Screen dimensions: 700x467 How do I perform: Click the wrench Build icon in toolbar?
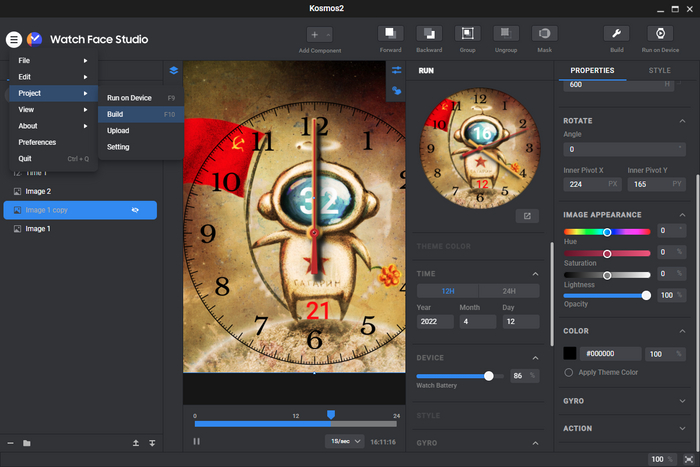616,34
